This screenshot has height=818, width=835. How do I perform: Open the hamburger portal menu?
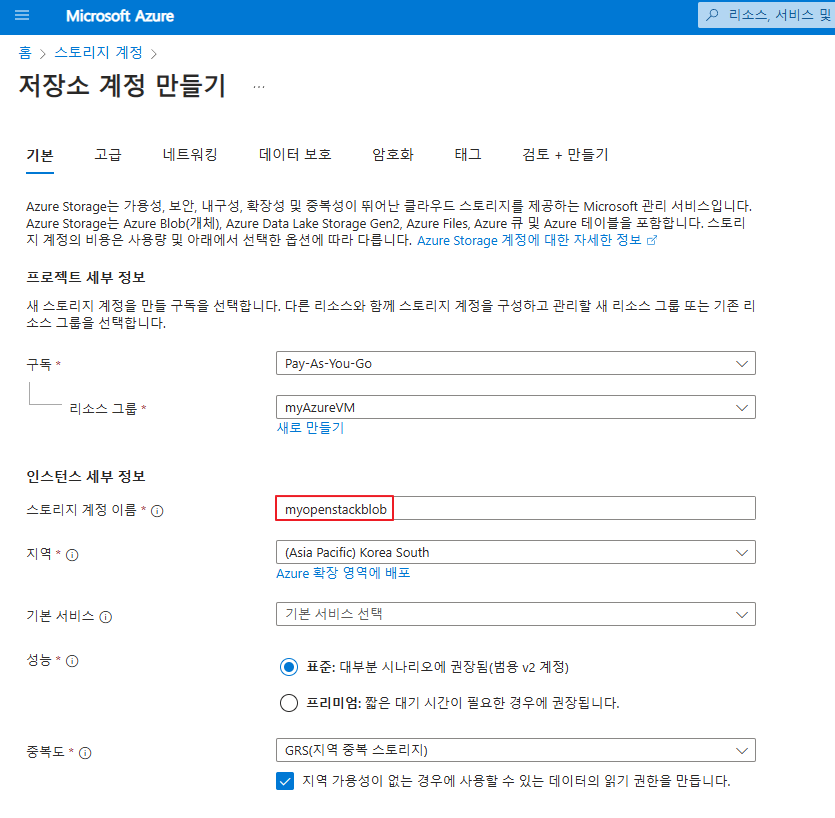click(22, 15)
